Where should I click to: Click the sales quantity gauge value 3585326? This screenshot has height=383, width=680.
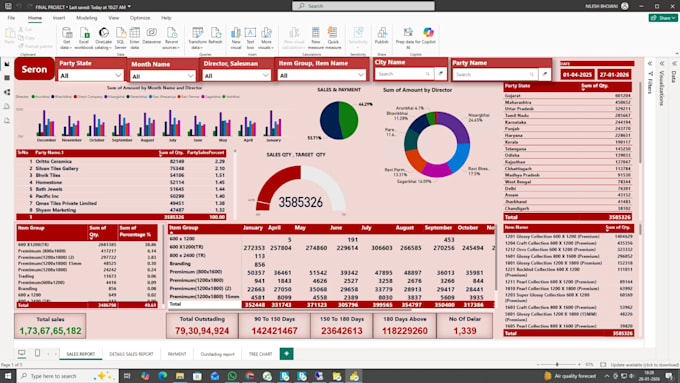point(301,202)
